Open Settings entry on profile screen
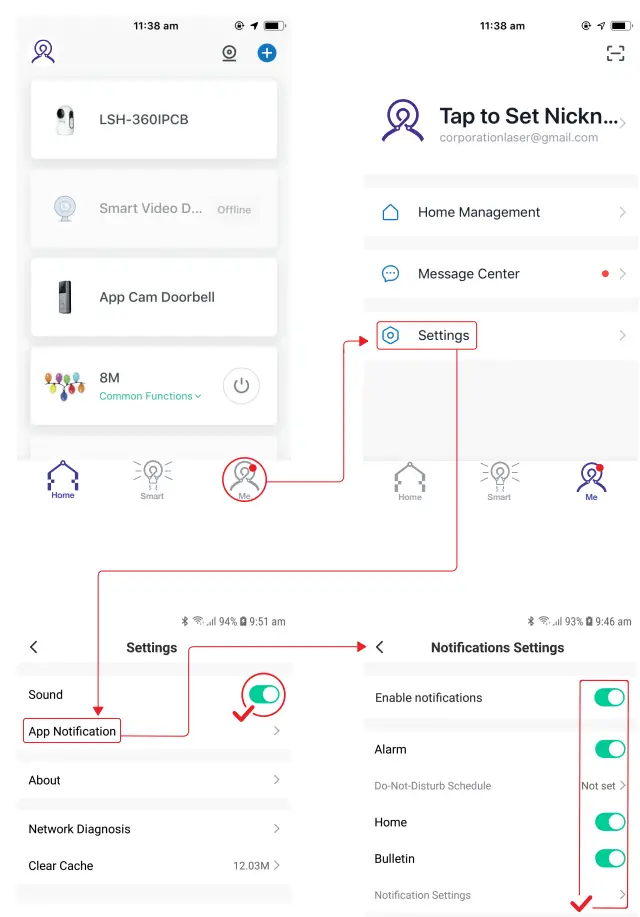This screenshot has width=640, height=917. pyautogui.click(x=501, y=335)
